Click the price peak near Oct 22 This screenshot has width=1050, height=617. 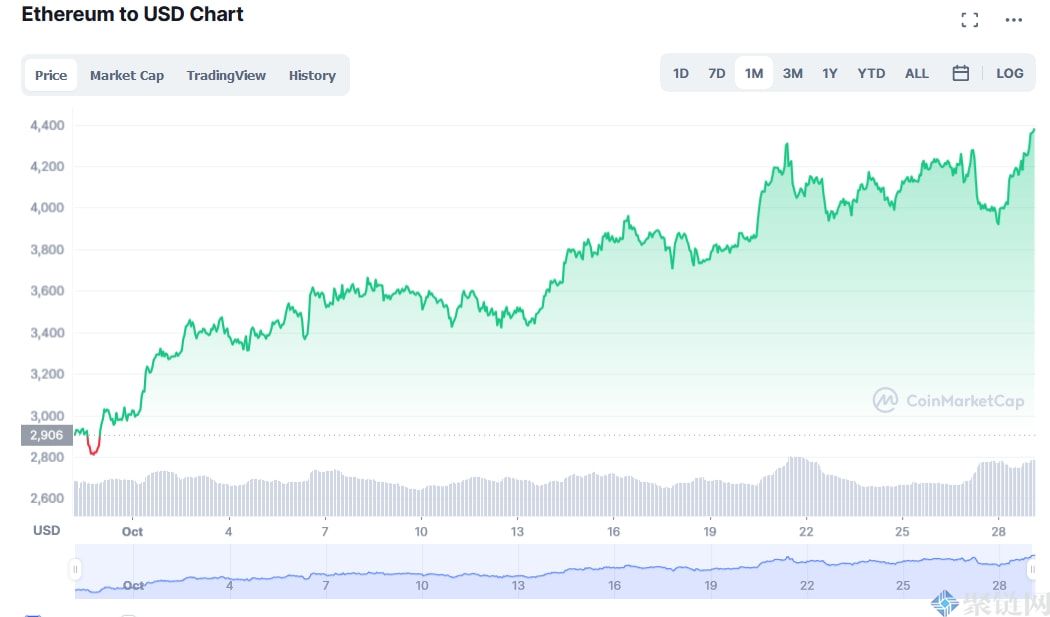tap(787, 145)
